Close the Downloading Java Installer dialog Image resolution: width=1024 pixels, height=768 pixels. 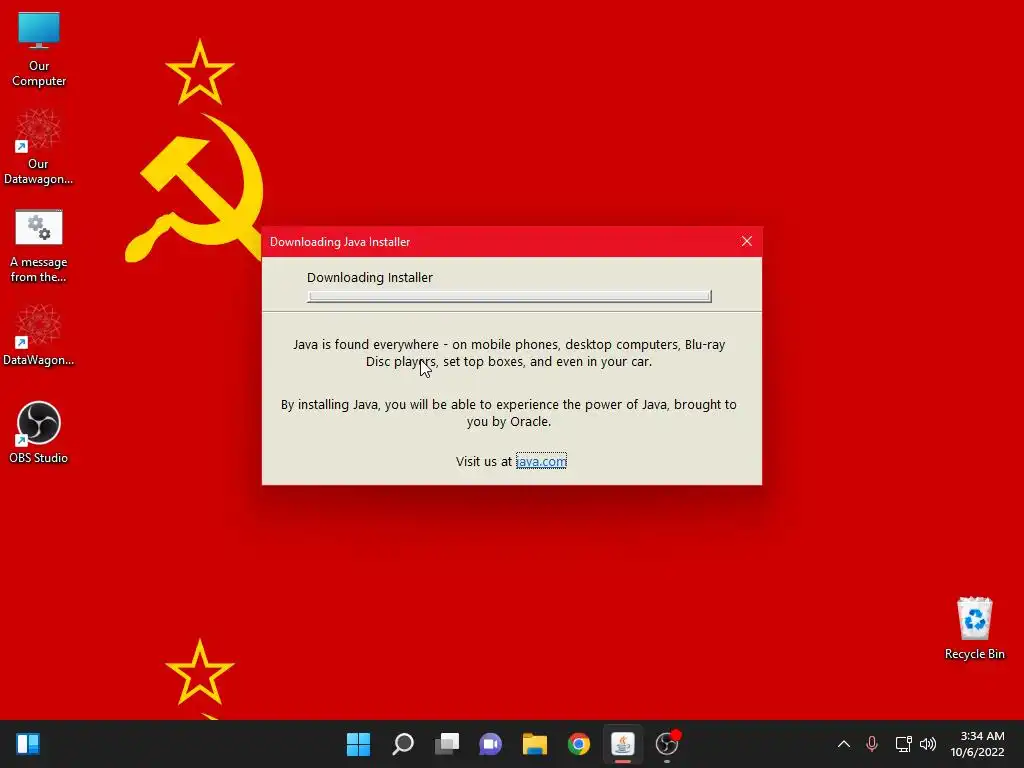coord(747,241)
